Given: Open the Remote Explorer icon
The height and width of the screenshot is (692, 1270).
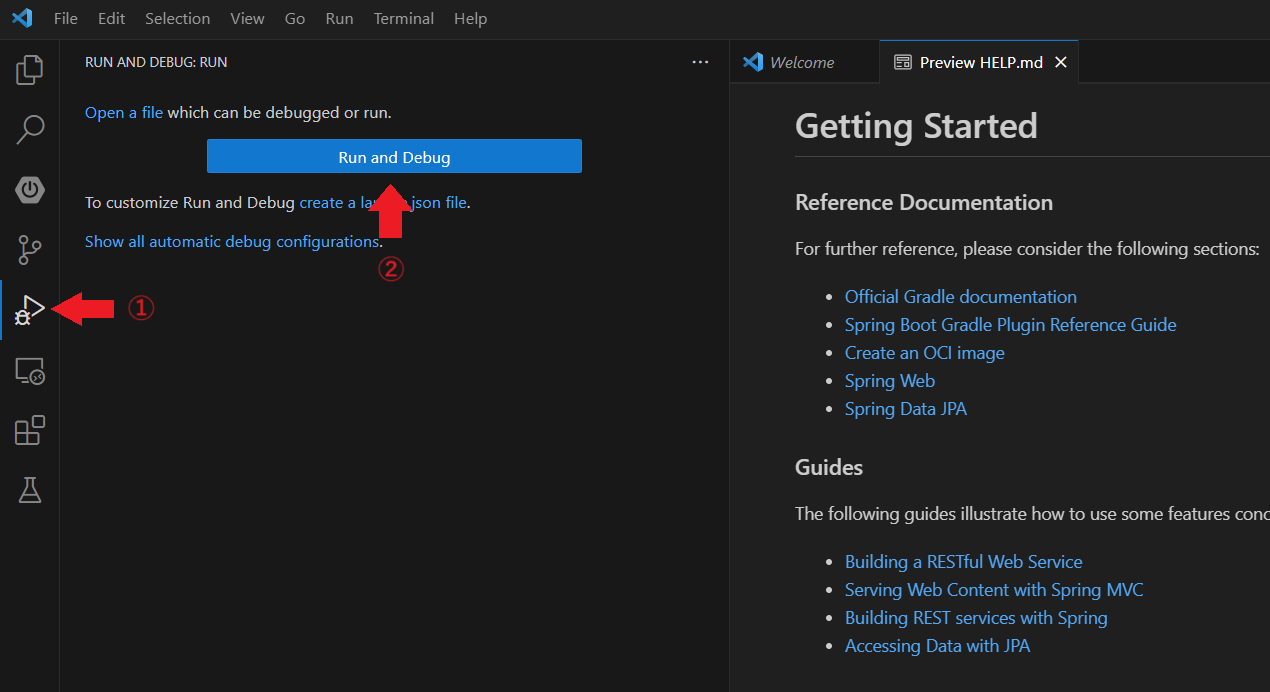Looking at the screenshot, I should click(30, 372).
